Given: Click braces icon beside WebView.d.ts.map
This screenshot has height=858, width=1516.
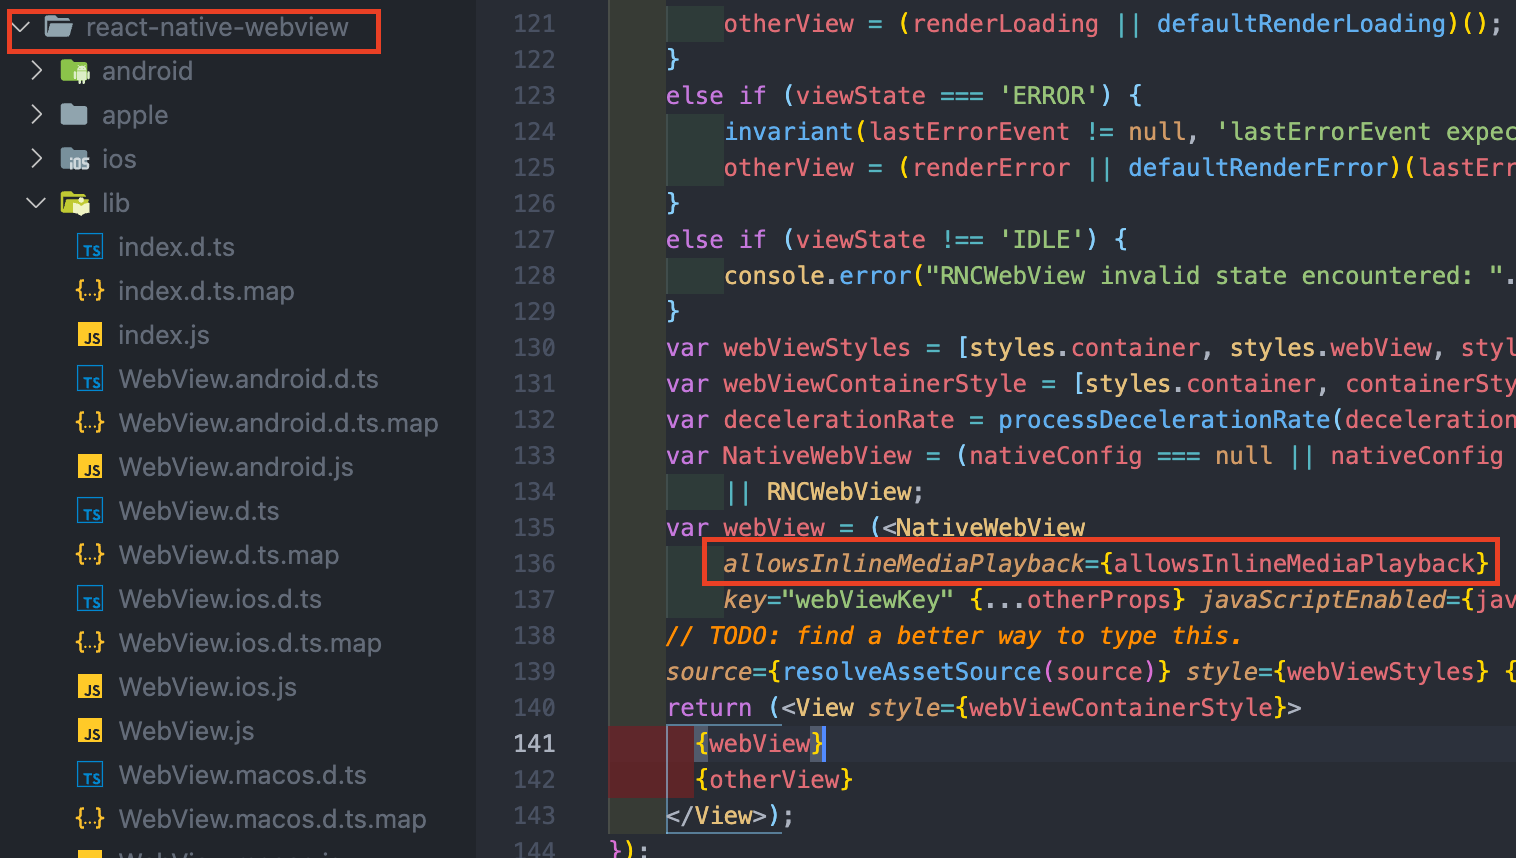Looking at the screenshot, I should click(x=91, y=555).
